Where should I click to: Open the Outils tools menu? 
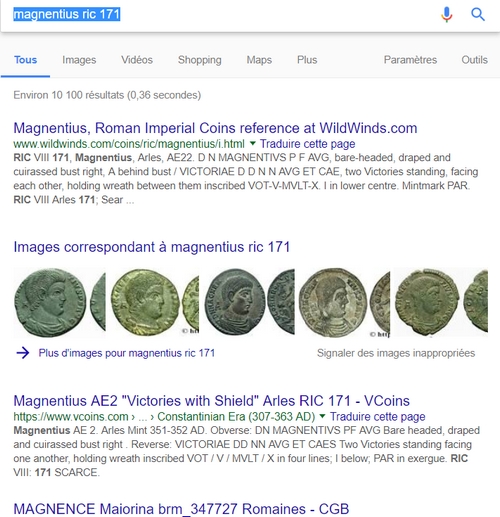pos(474,60)
